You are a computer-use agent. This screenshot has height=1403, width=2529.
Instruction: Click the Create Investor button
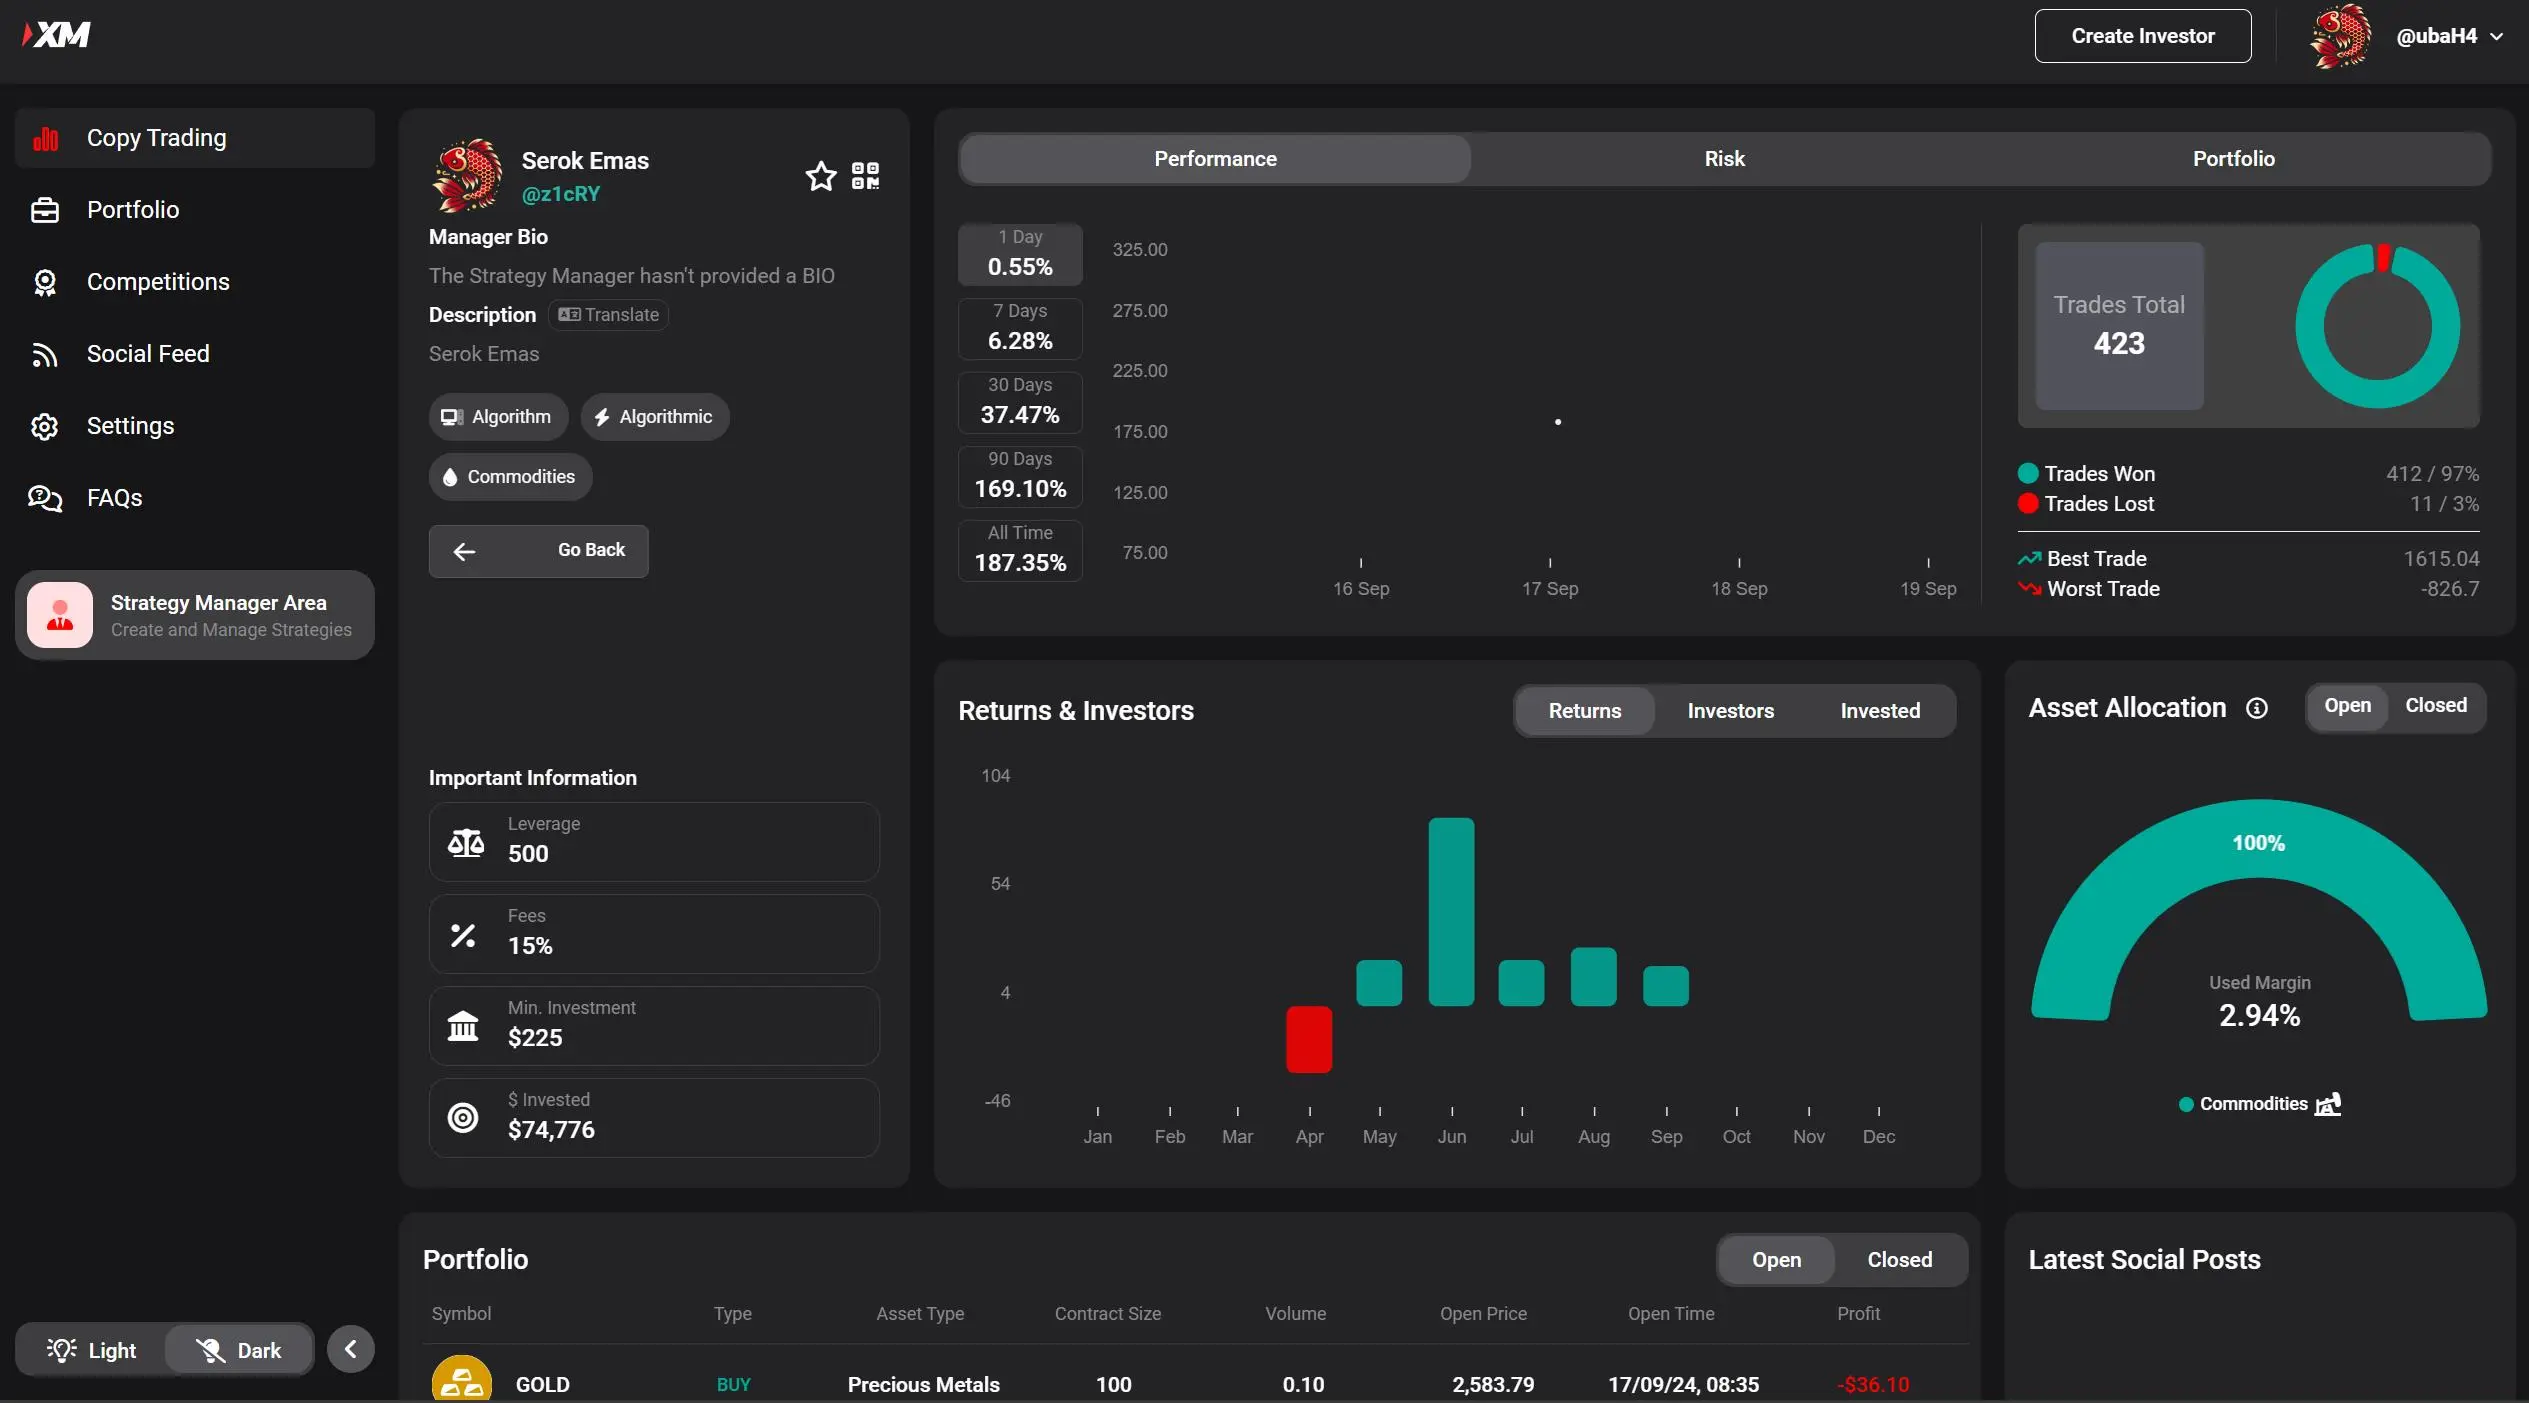tap(2143, 36)
